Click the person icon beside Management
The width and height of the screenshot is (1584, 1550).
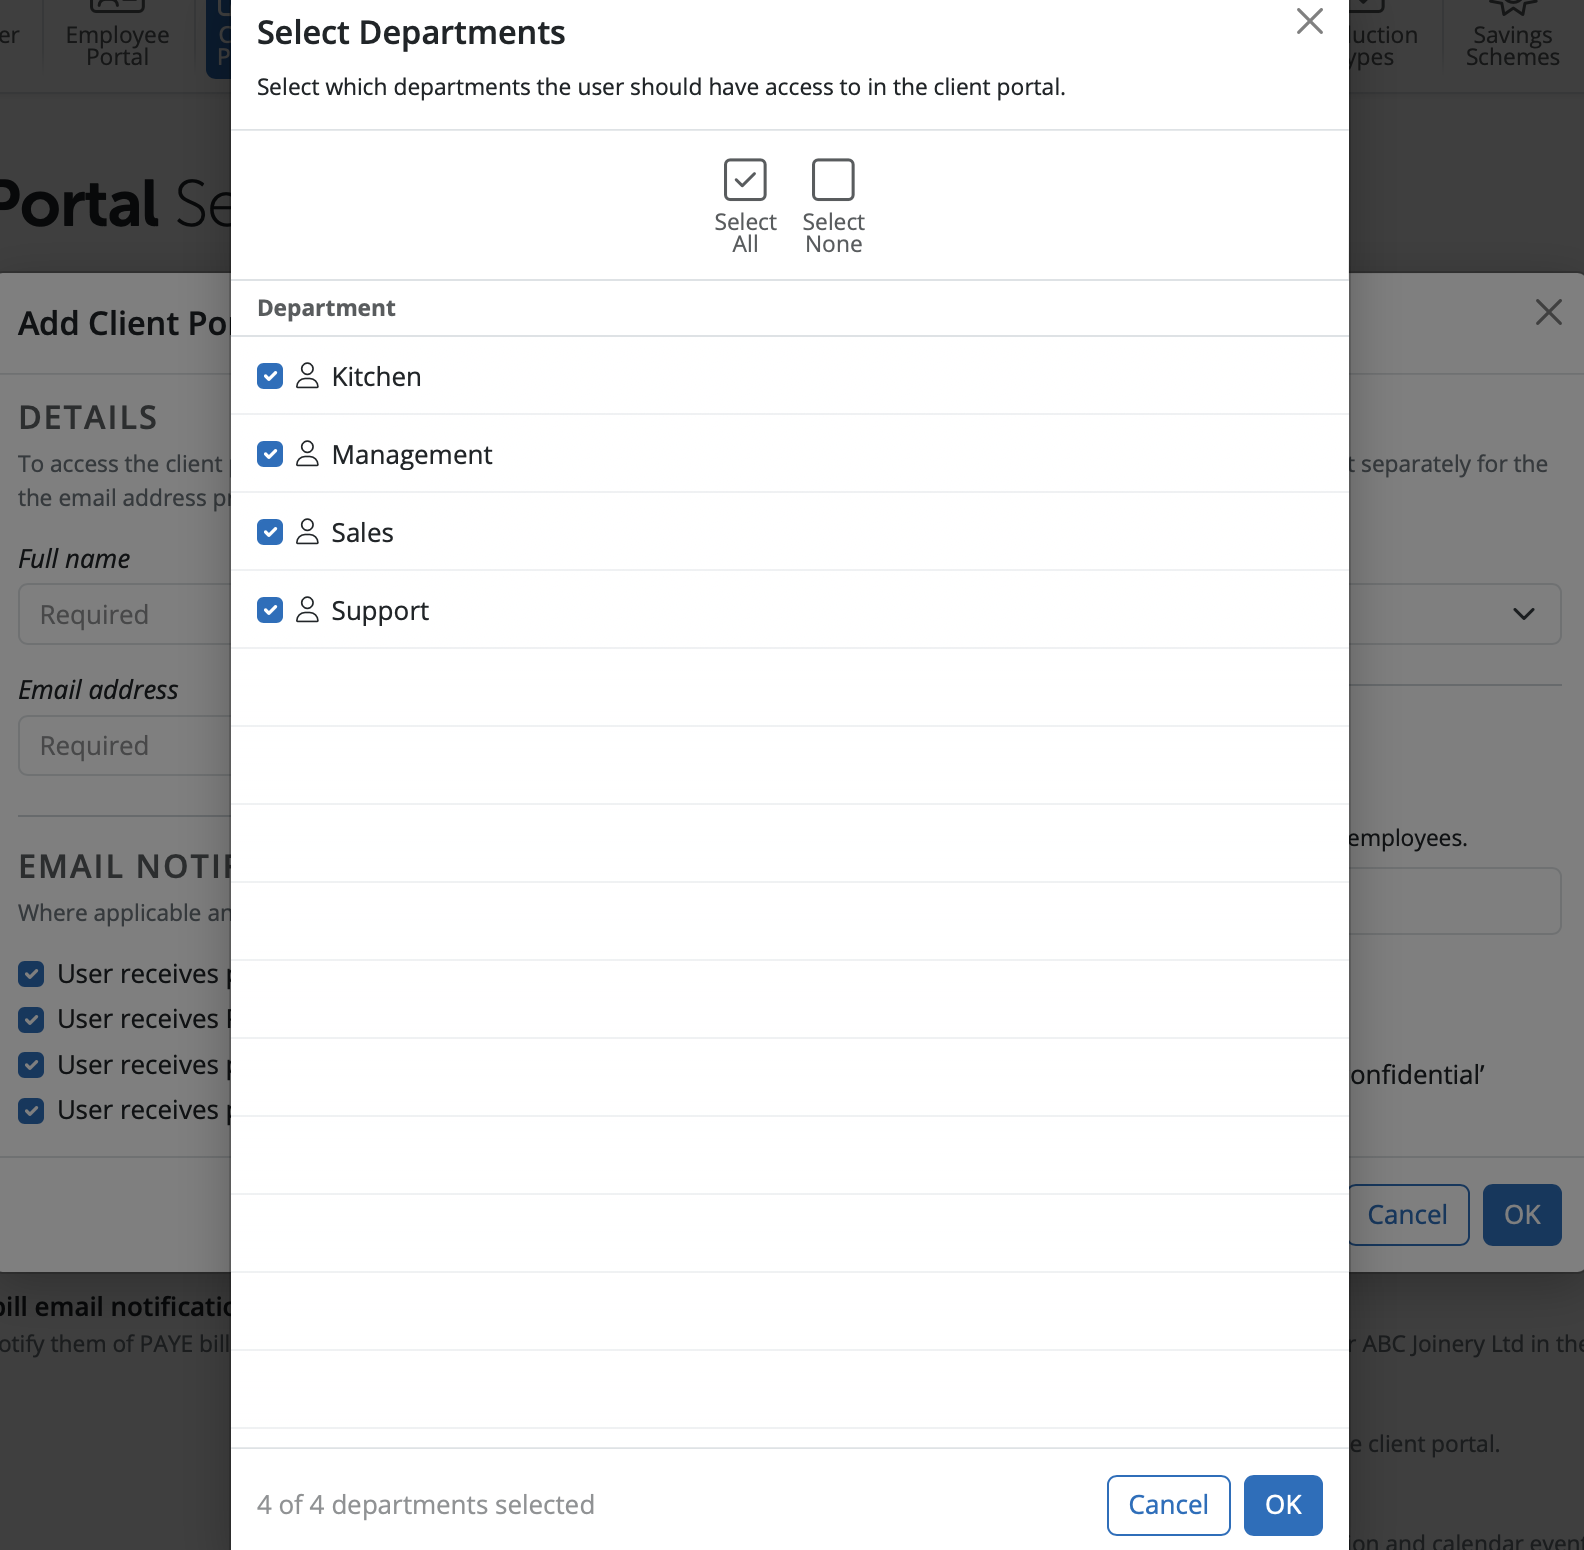point(307,454)
